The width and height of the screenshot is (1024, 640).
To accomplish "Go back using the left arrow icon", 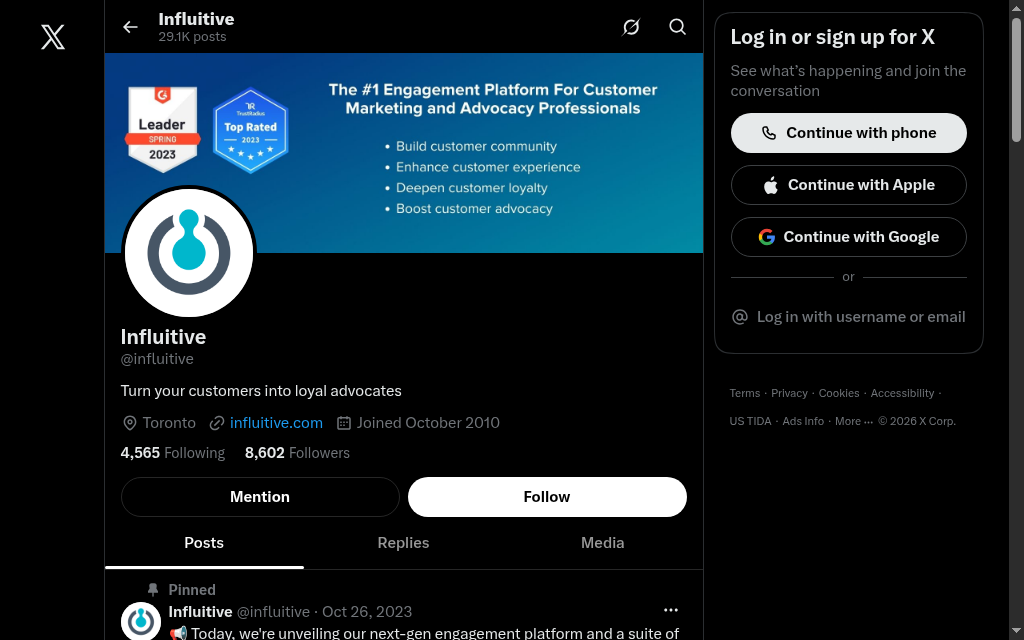I will pyautogui.click(x=130, y=27).
